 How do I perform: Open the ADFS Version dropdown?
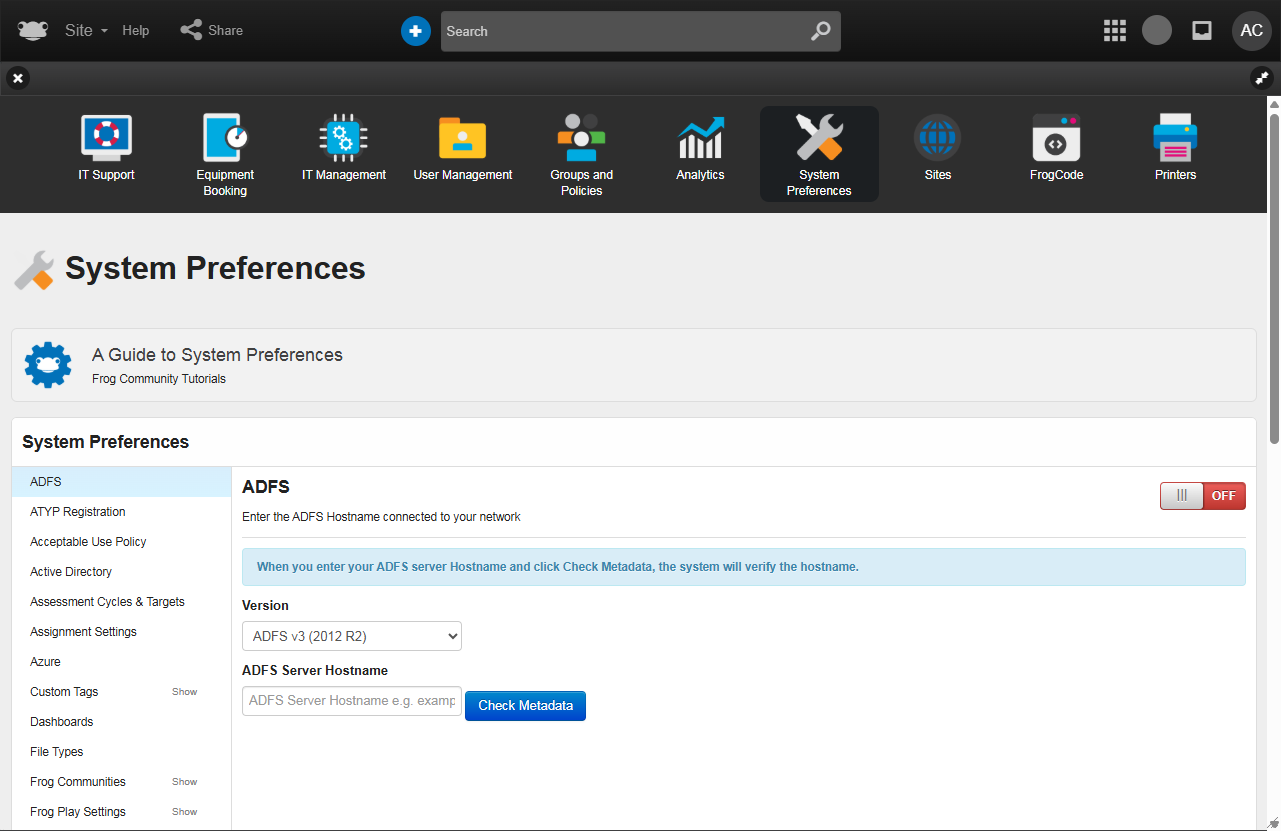[x=352, y=636]
